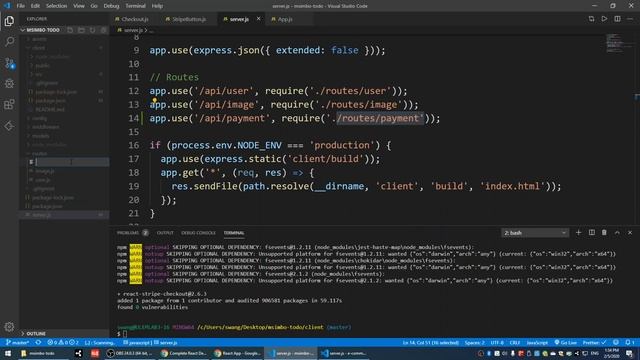
Task: Click the Run triangle icon in editor toolbar
Action: point(604,19)
